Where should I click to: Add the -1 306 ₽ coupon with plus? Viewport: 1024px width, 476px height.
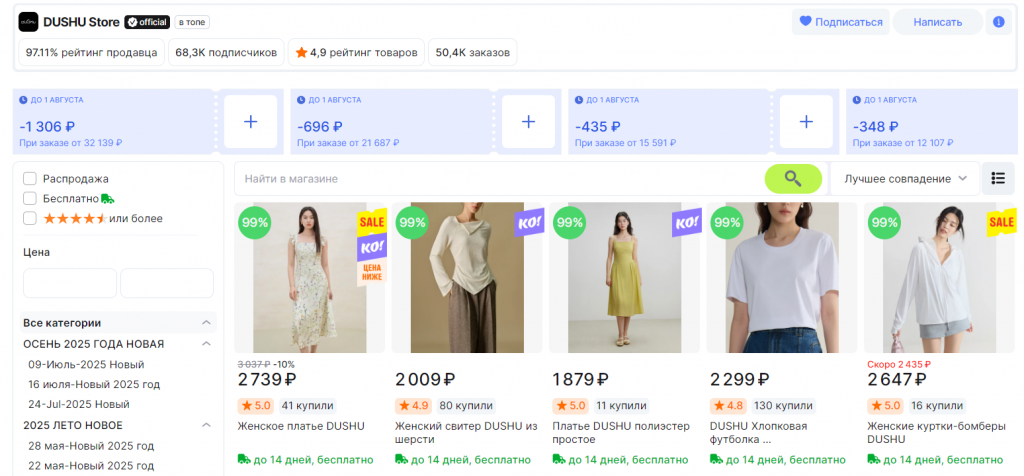pos(251,121)
